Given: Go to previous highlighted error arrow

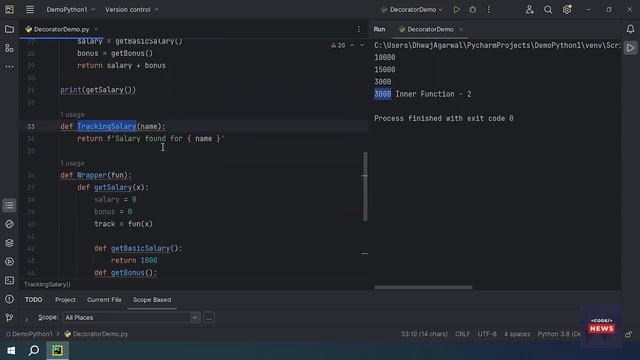Looking at the screenshot, I should pos(352,45).
